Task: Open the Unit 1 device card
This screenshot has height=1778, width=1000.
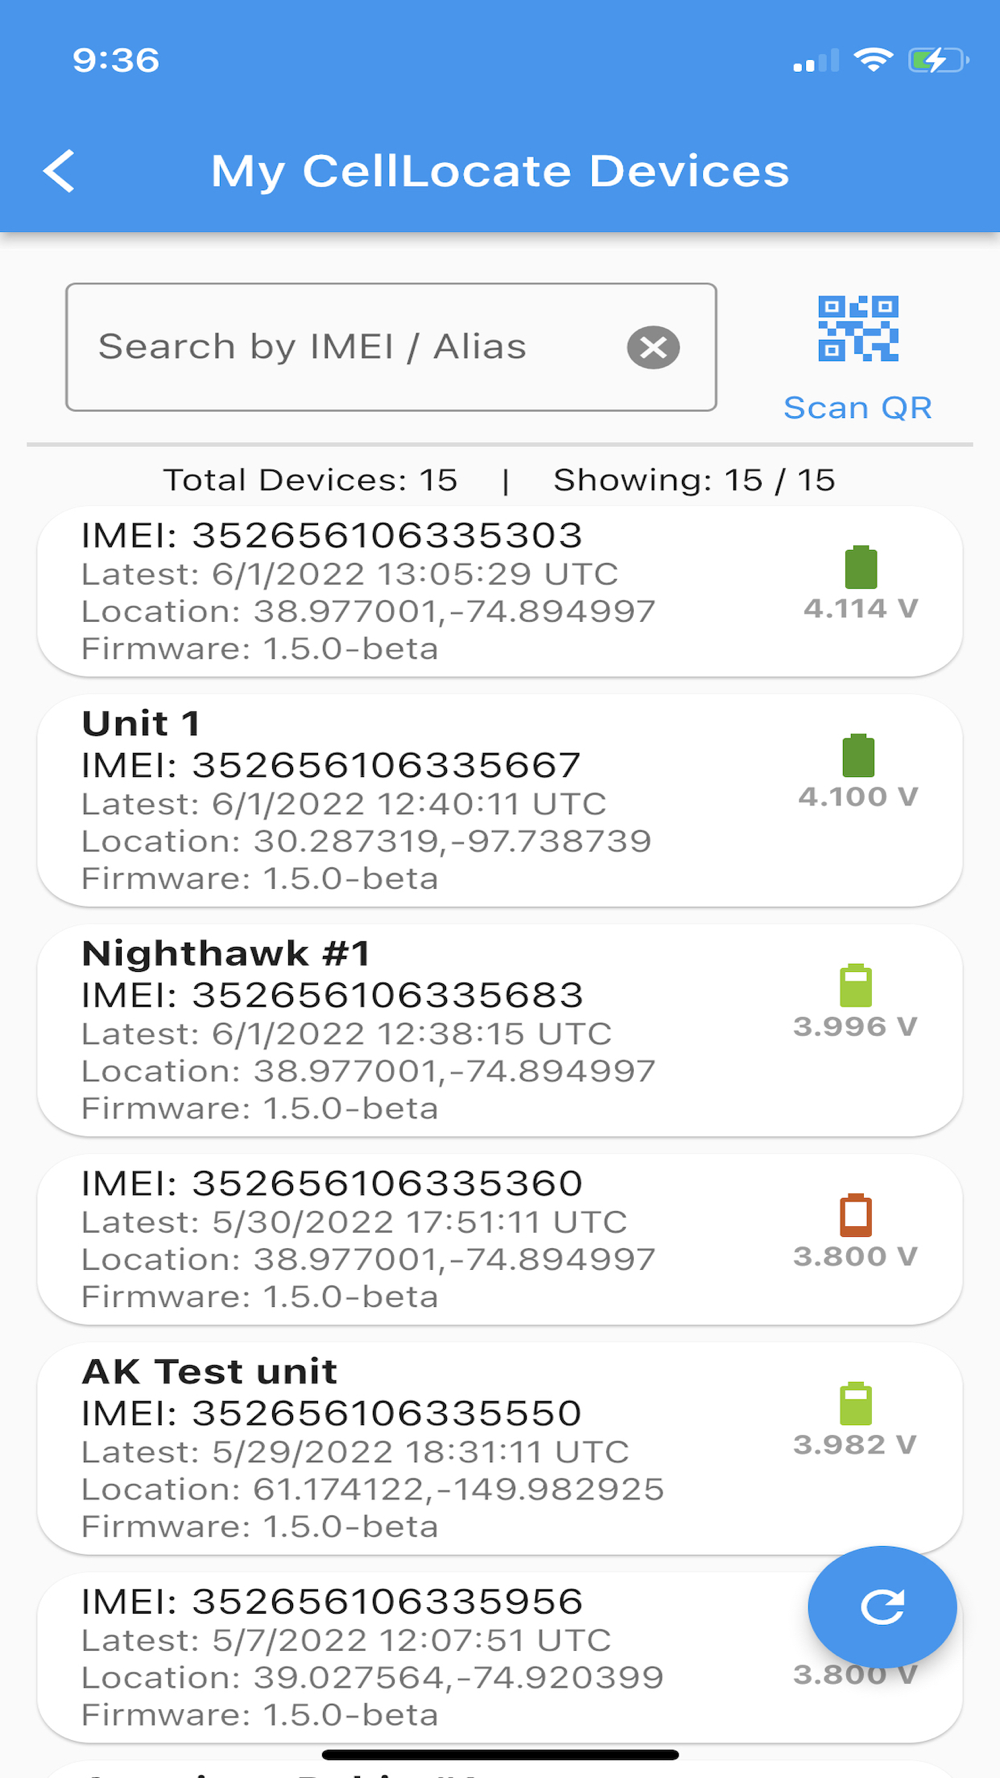Action: pyautogui.click(x=500, y=801)
